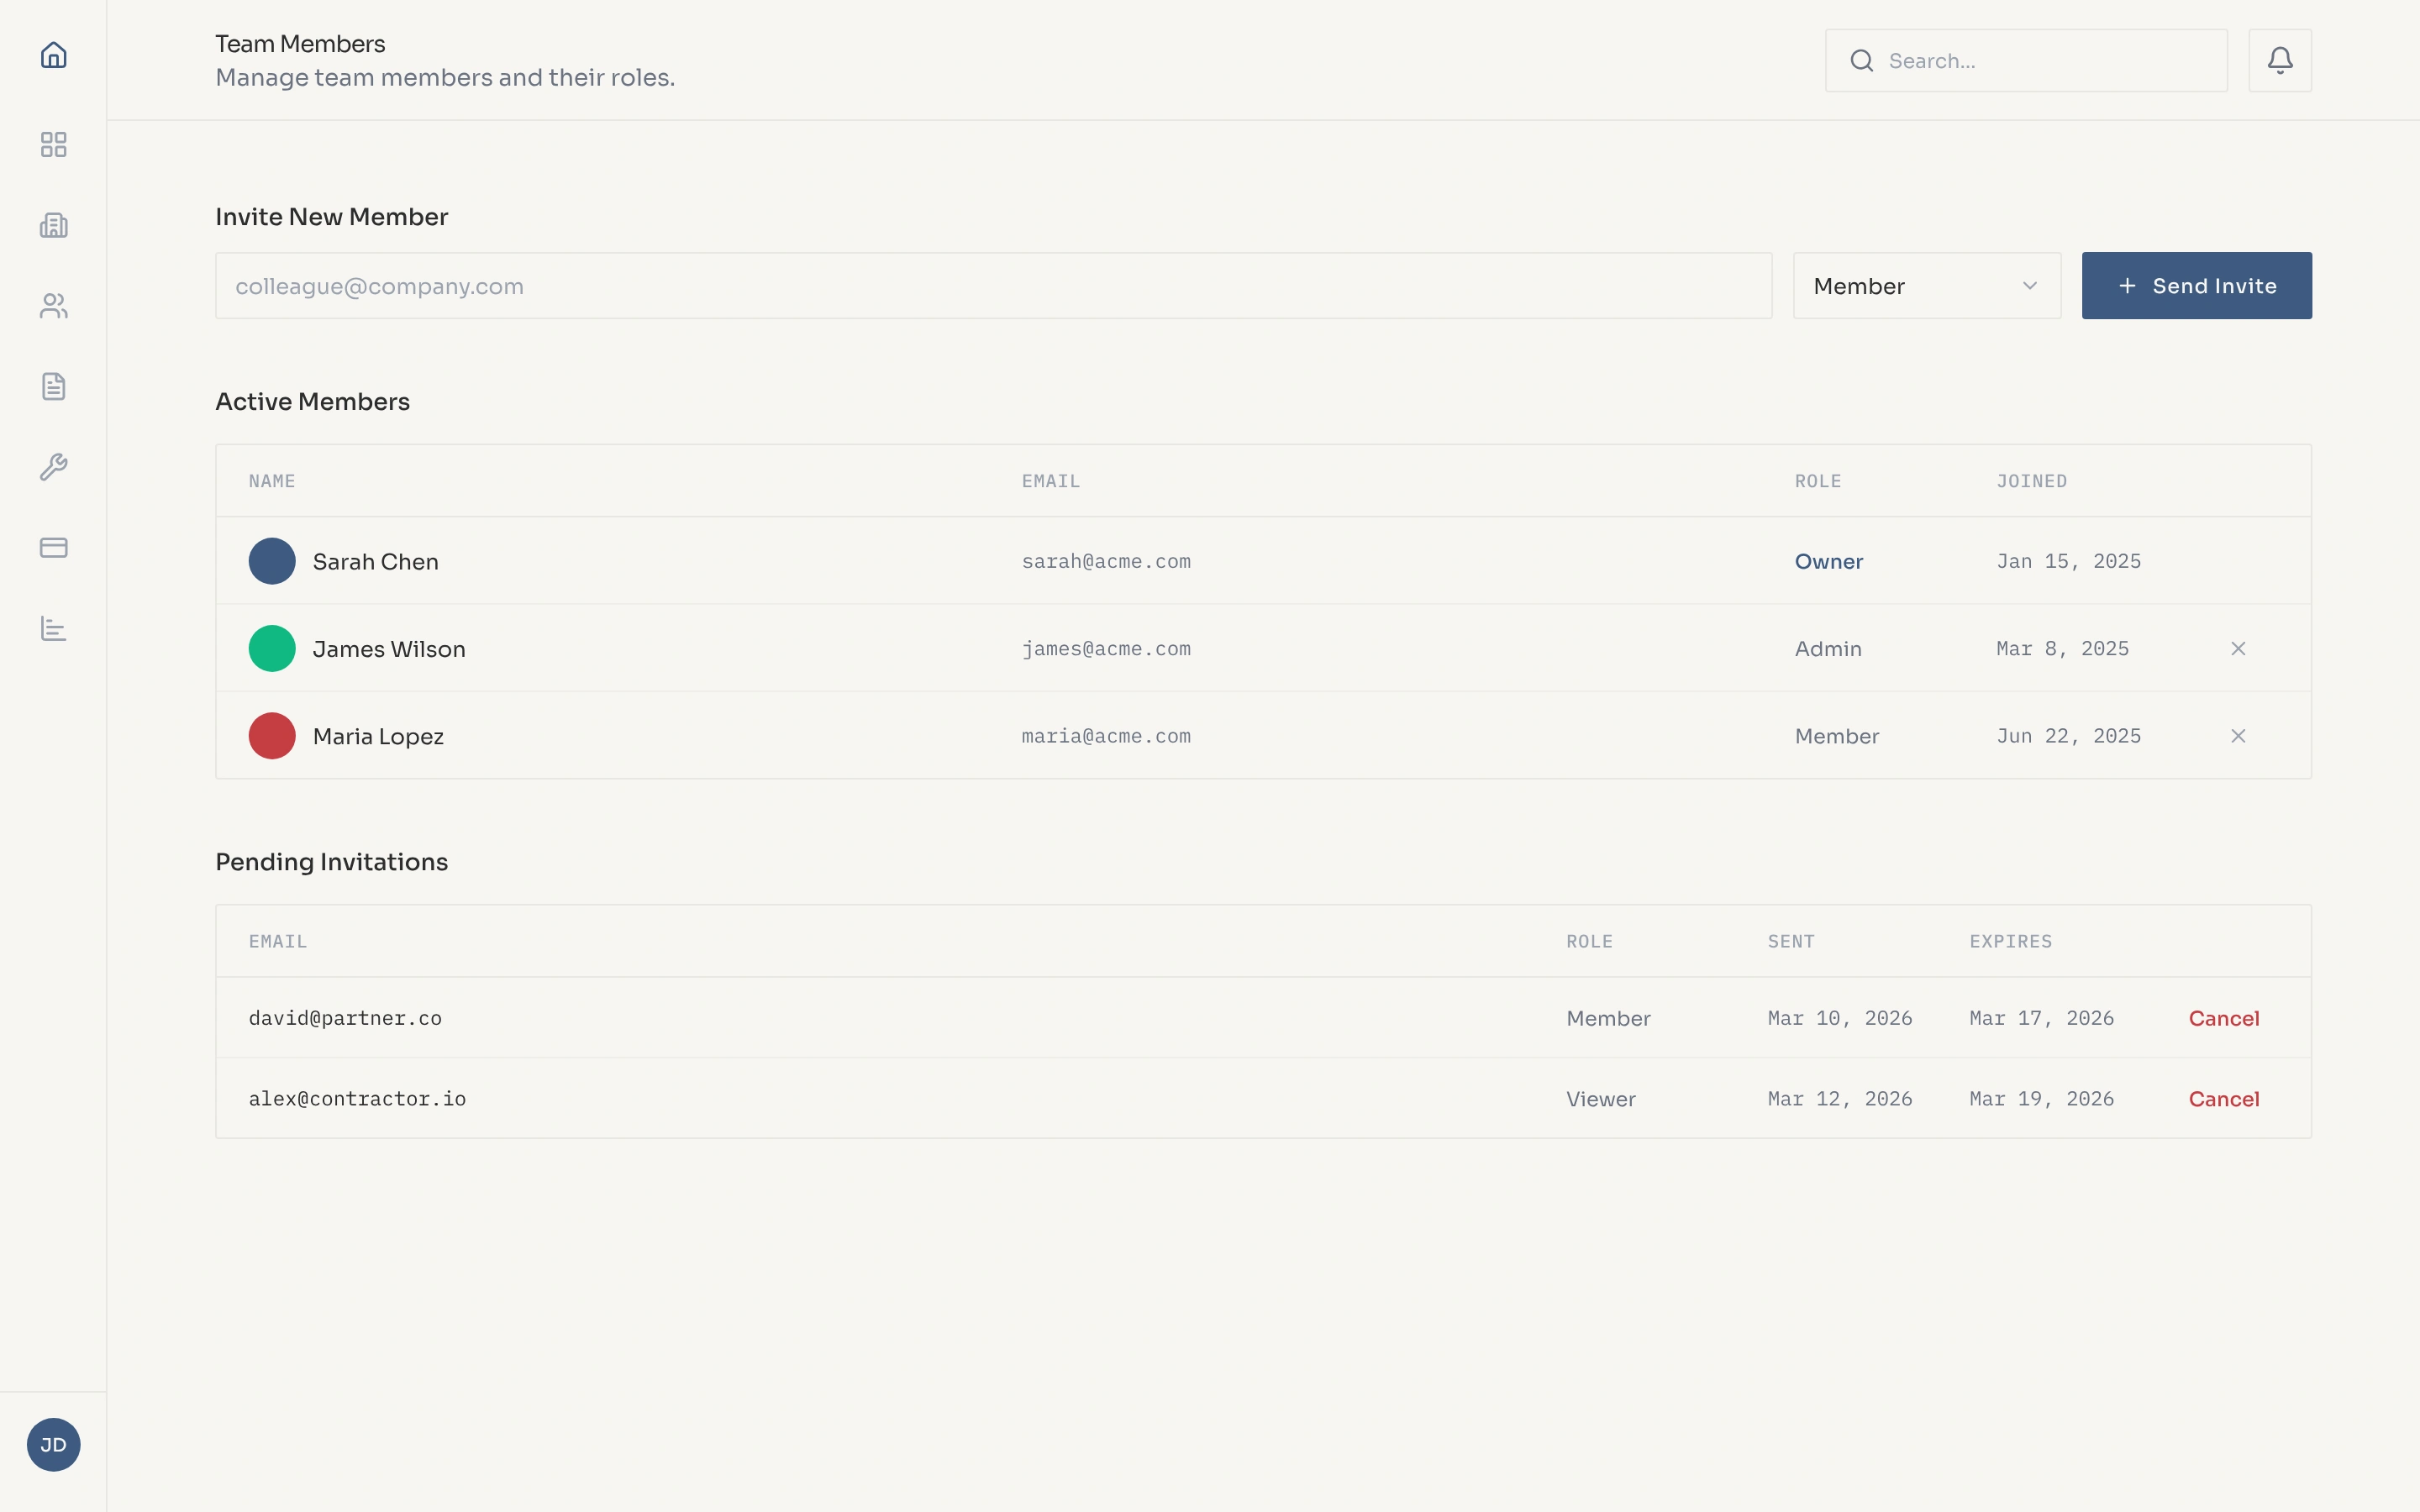
Task: Click the company building icon in sidebar
Action: pyautogui.click(x=53, y=225)
